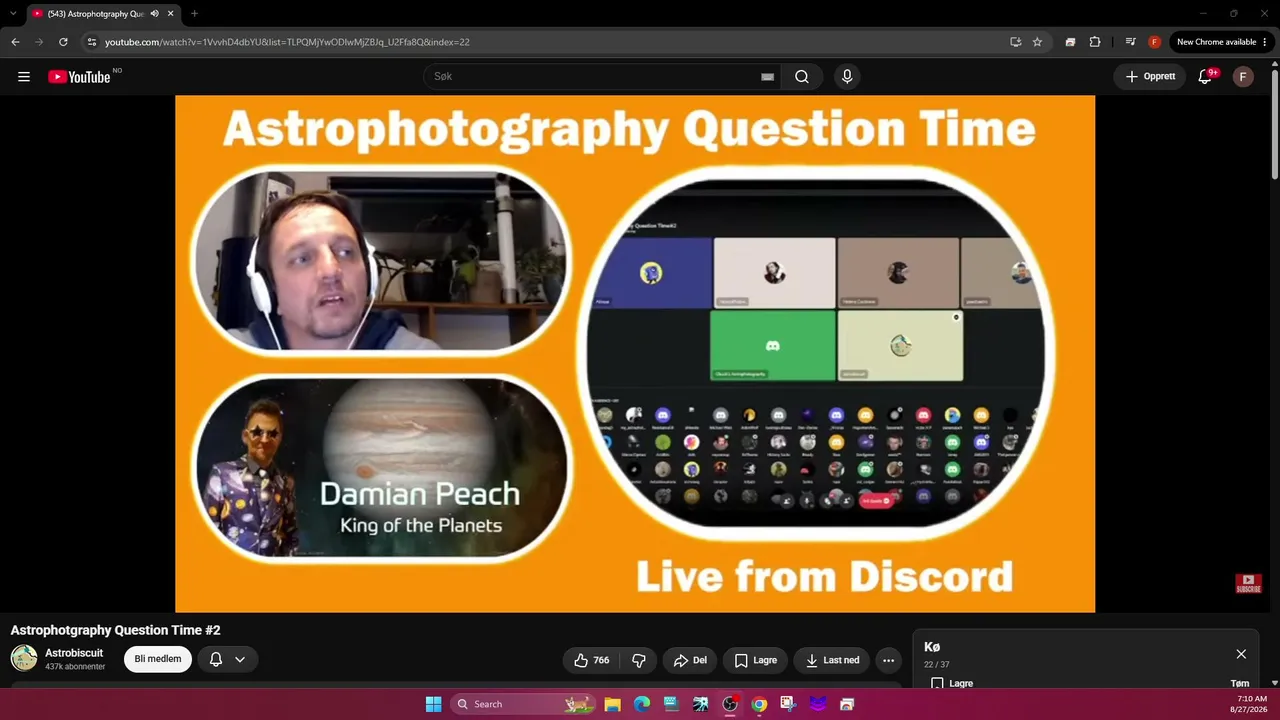Viewport: 1280px width, 720px height.
Task: Share the video with Del button
Action: (690, 660)
